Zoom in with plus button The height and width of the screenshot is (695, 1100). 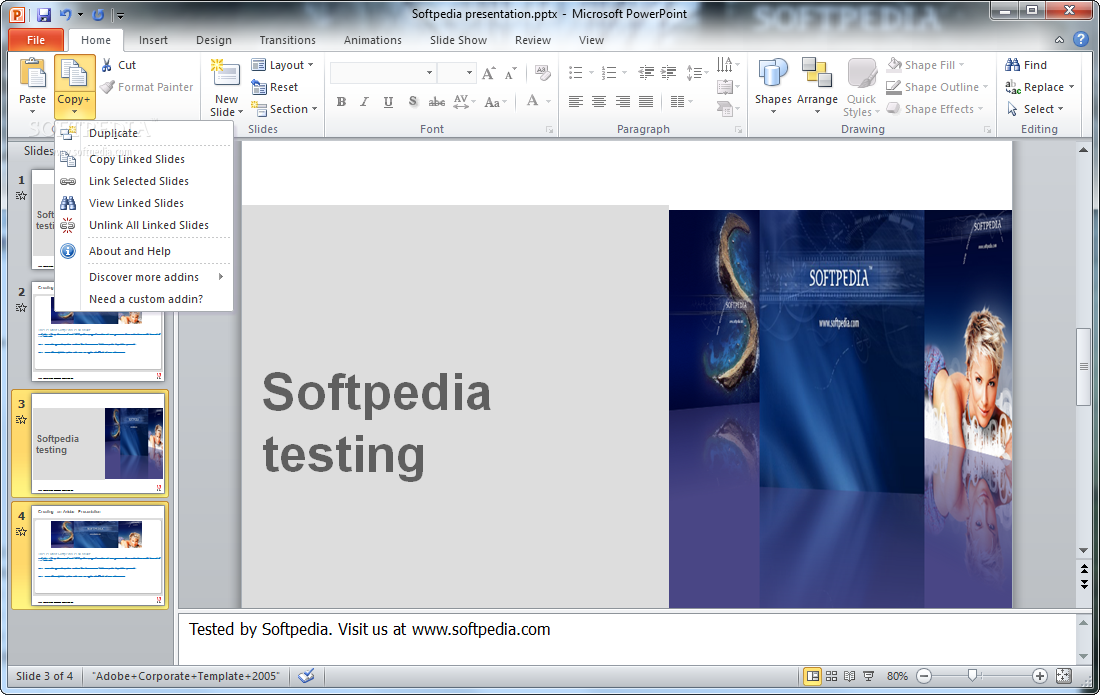pos(1040,676)
